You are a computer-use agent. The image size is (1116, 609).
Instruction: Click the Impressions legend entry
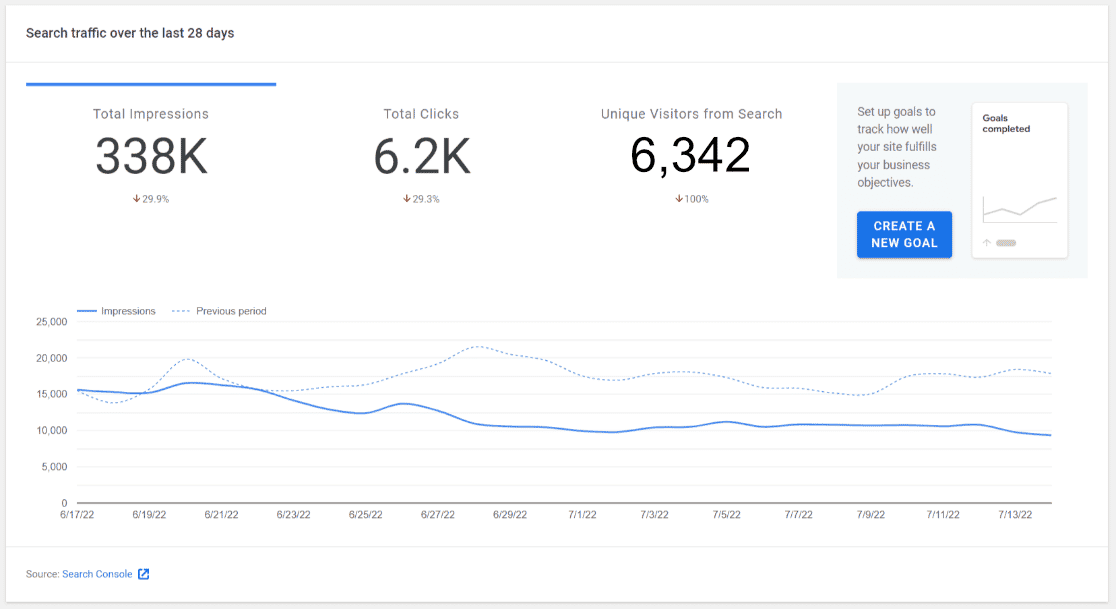pyautogui.click(x=116, y=311)
